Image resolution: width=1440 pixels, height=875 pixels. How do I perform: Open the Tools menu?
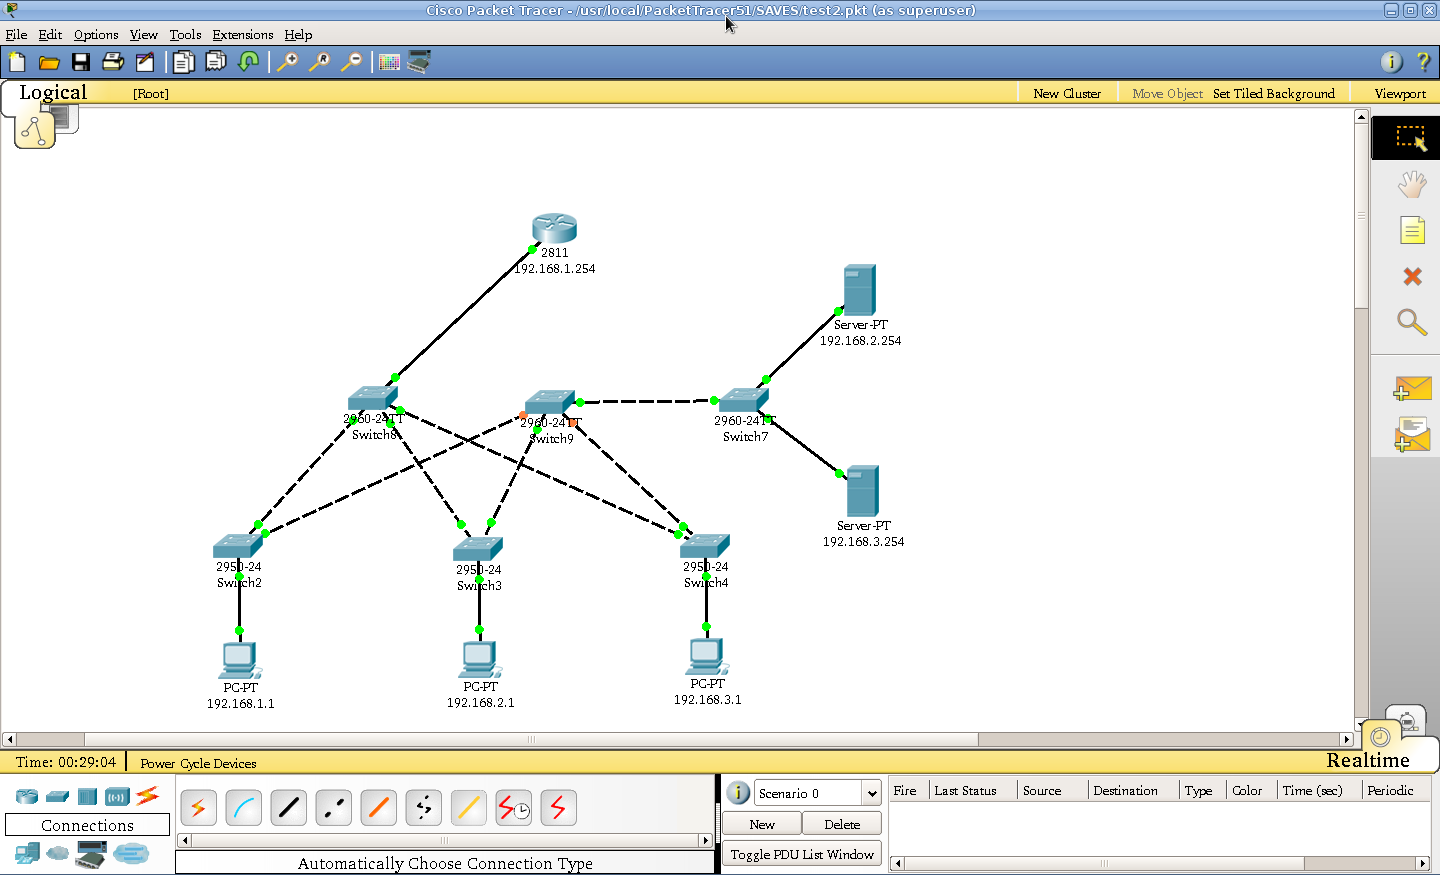point(185,34)
